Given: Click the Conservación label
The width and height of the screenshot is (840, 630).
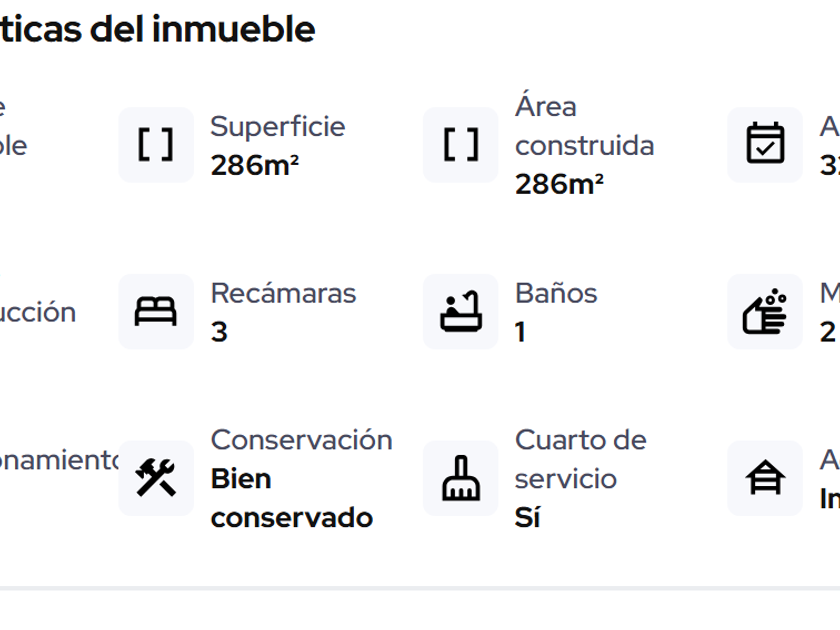Looking at the screenshot, I should (x=301, y=440).
